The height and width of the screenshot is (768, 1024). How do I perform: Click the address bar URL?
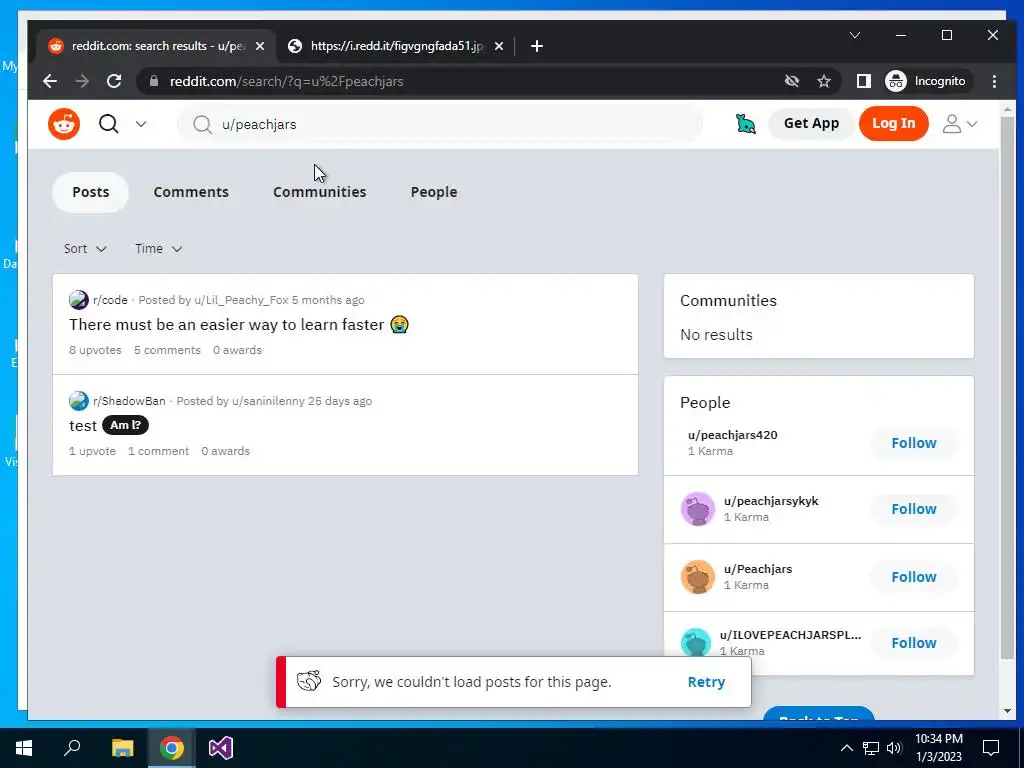pyautogui.click(x=286, y=81)
